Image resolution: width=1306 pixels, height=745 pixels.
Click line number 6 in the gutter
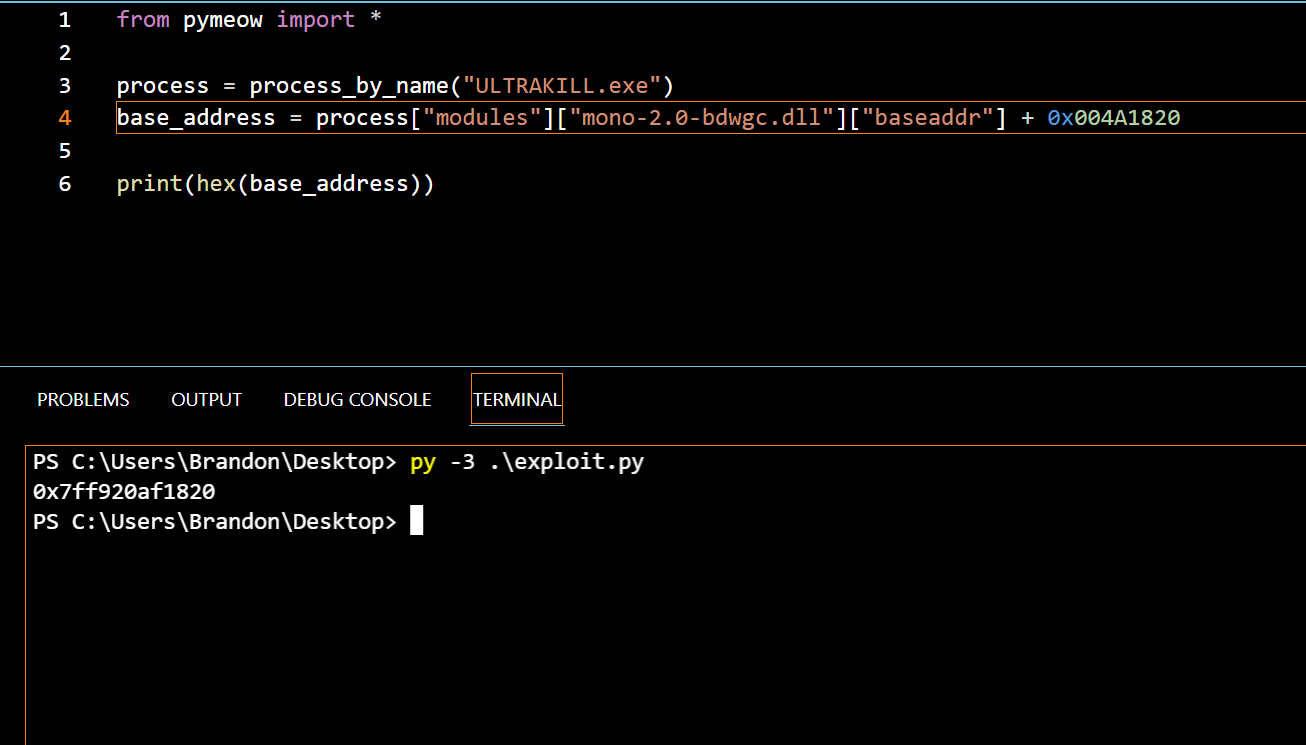coord(64,184)
